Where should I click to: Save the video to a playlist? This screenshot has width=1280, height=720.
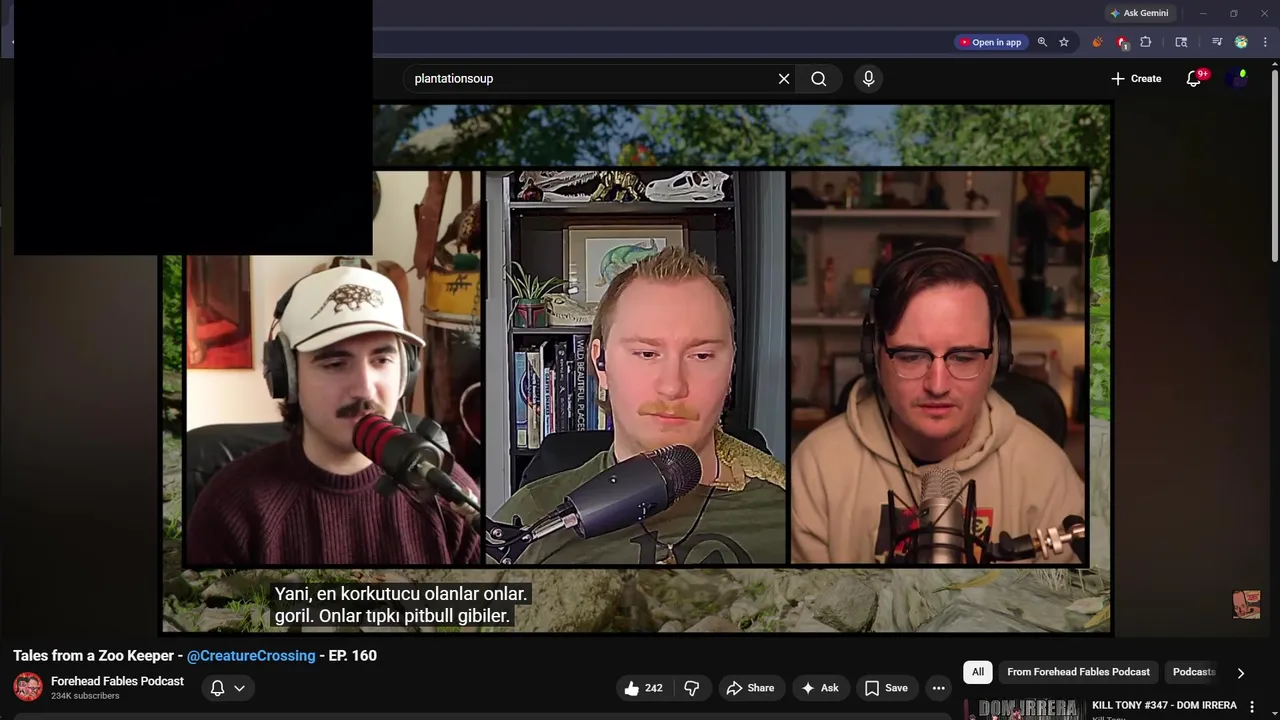coord(886,688)
